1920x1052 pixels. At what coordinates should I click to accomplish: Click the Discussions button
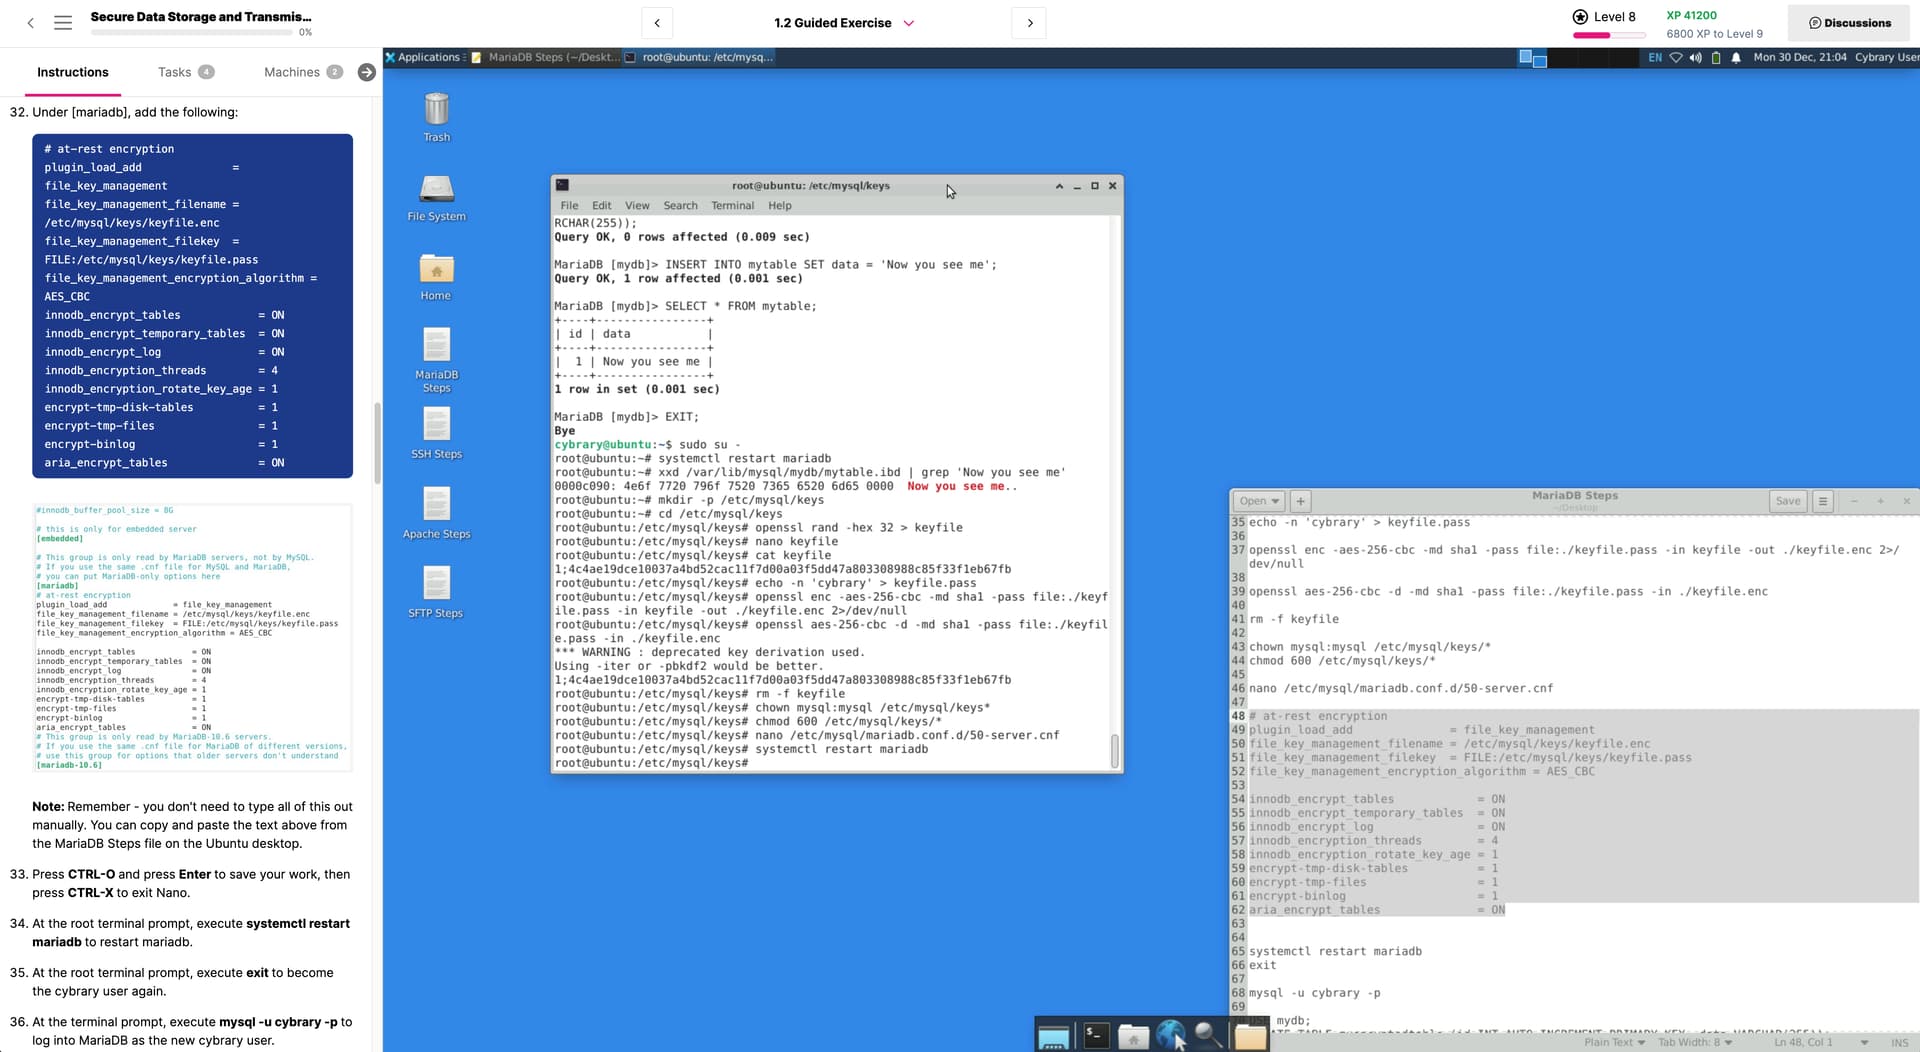tap(1849, 23)
